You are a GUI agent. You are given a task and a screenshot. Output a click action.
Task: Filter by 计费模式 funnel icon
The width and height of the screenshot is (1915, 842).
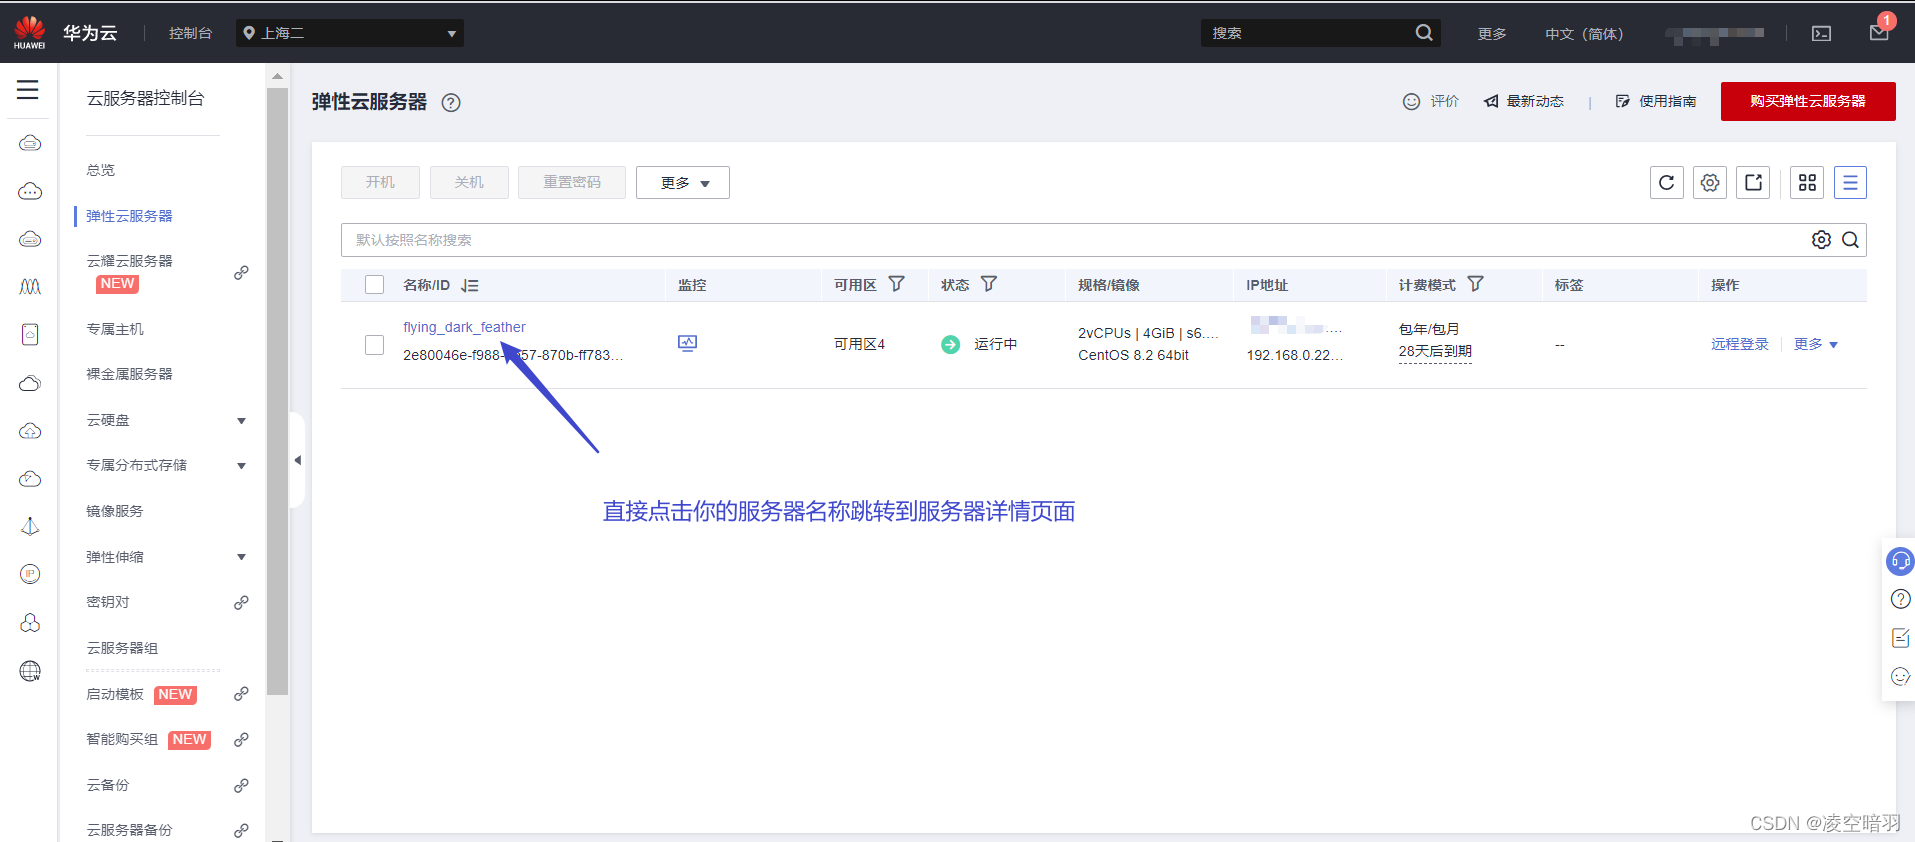(1475, 284)
